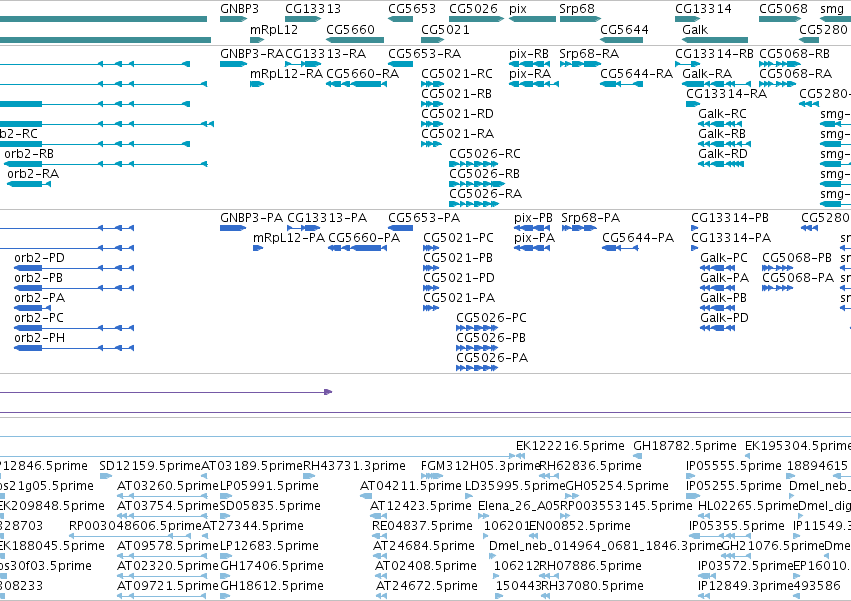
Task: Open the LD35995.5prime EST label
Action: tap(516, 486)
